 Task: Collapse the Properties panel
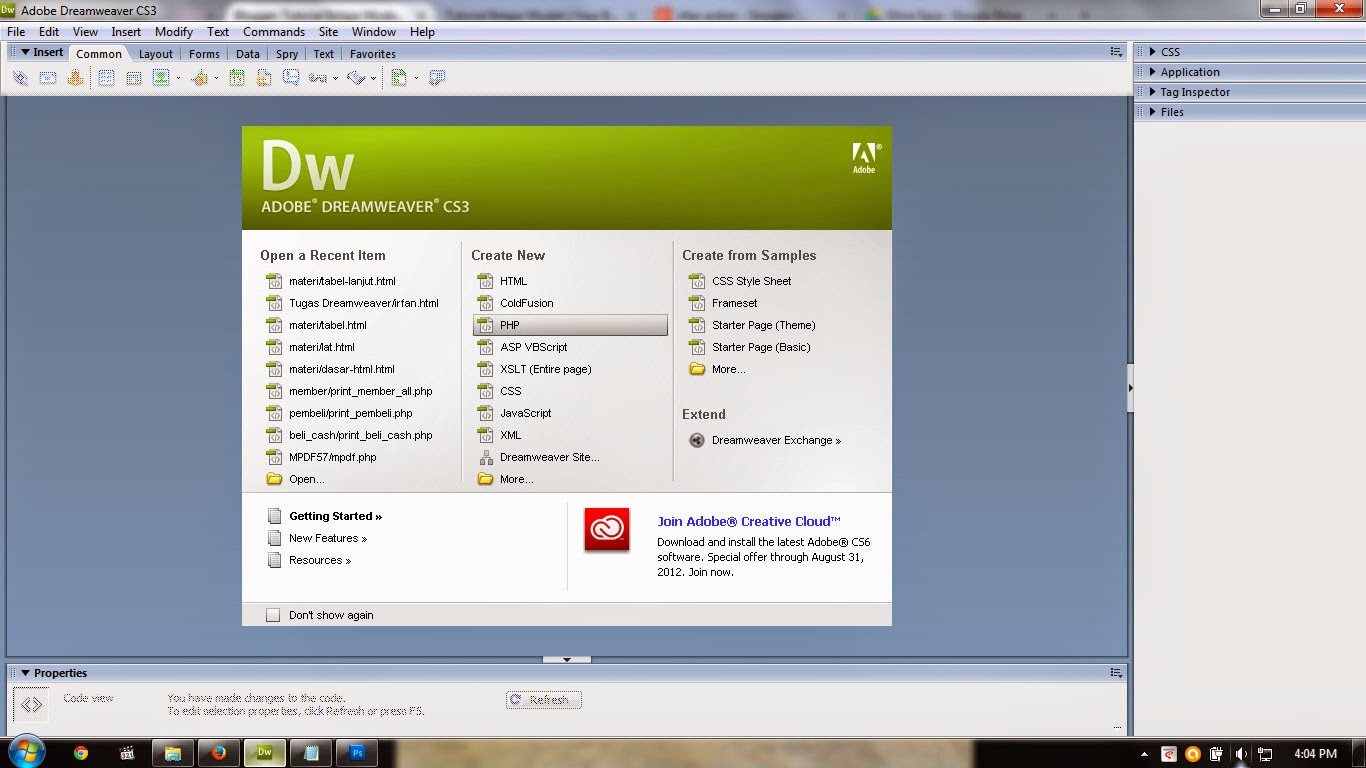(x=26, y=673)
